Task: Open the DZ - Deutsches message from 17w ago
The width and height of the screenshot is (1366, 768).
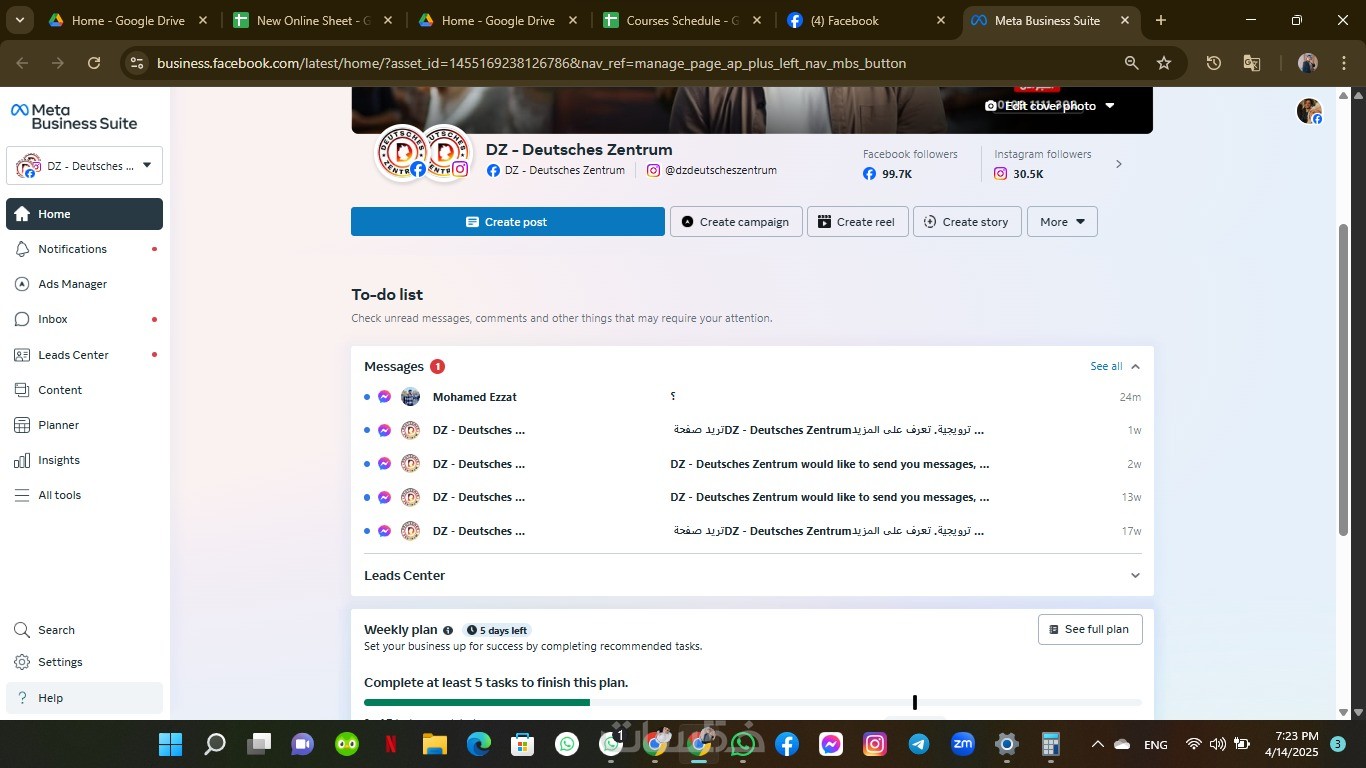Action: (752, 531)
